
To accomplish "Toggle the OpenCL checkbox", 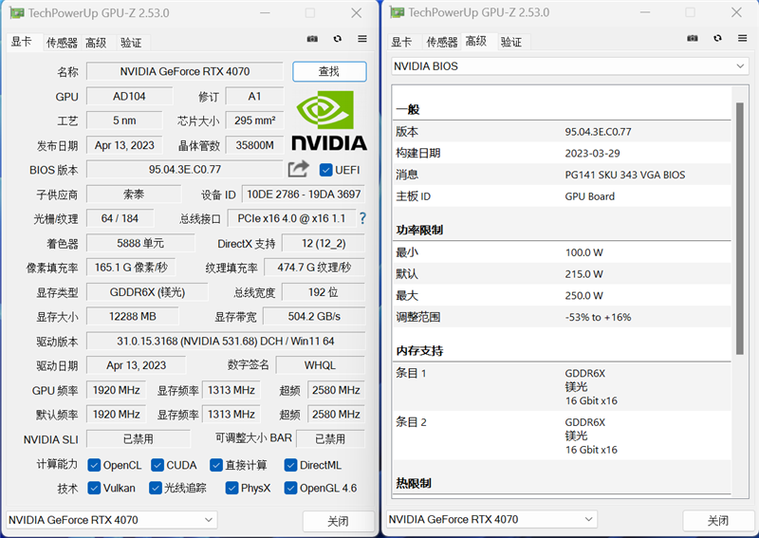I will pyautogui.click(x=94, y=465).
